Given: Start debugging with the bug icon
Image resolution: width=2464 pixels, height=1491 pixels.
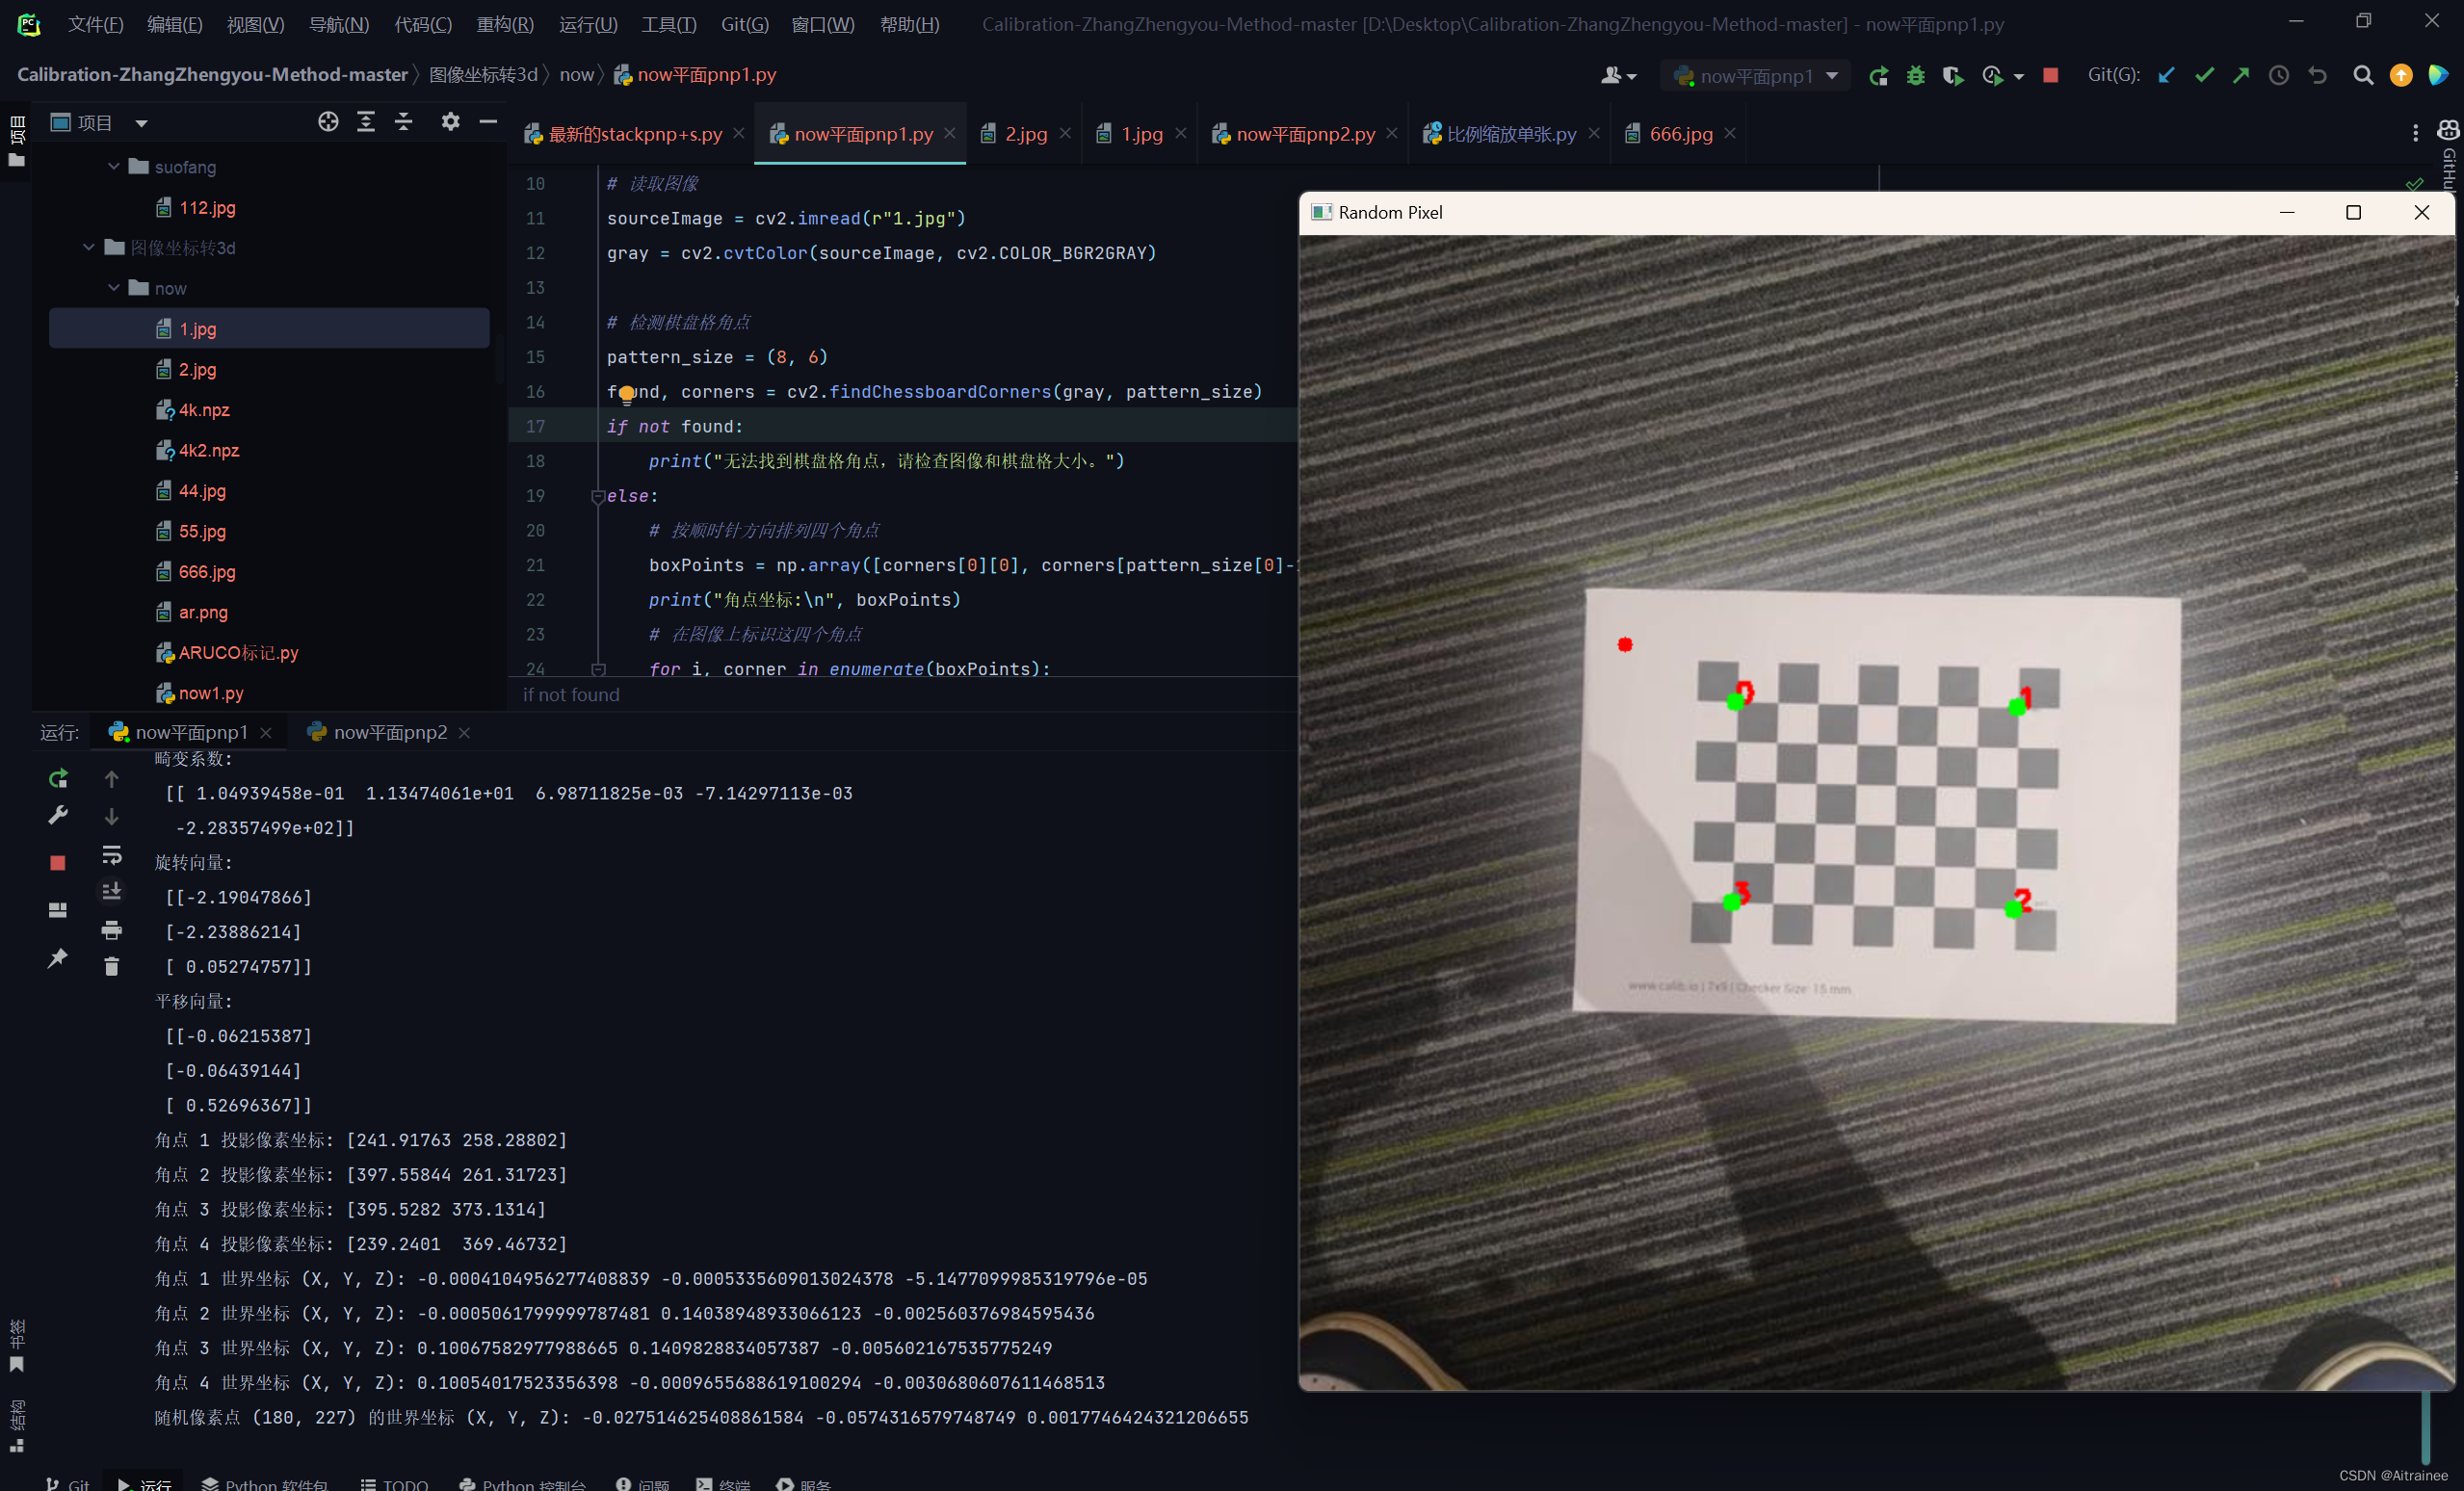Looking at the screenshot, I should pyautogui.click(x=1915, y=76).
